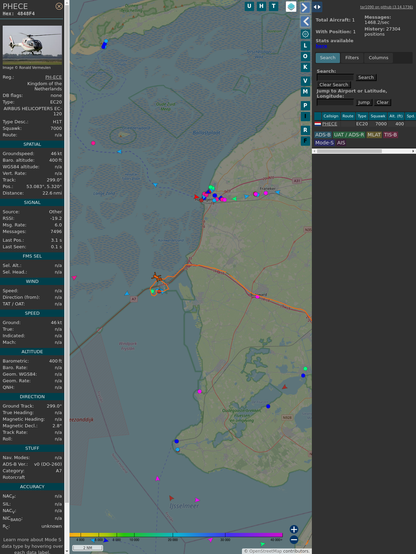Switch to the Filters tab

[352, 58]
